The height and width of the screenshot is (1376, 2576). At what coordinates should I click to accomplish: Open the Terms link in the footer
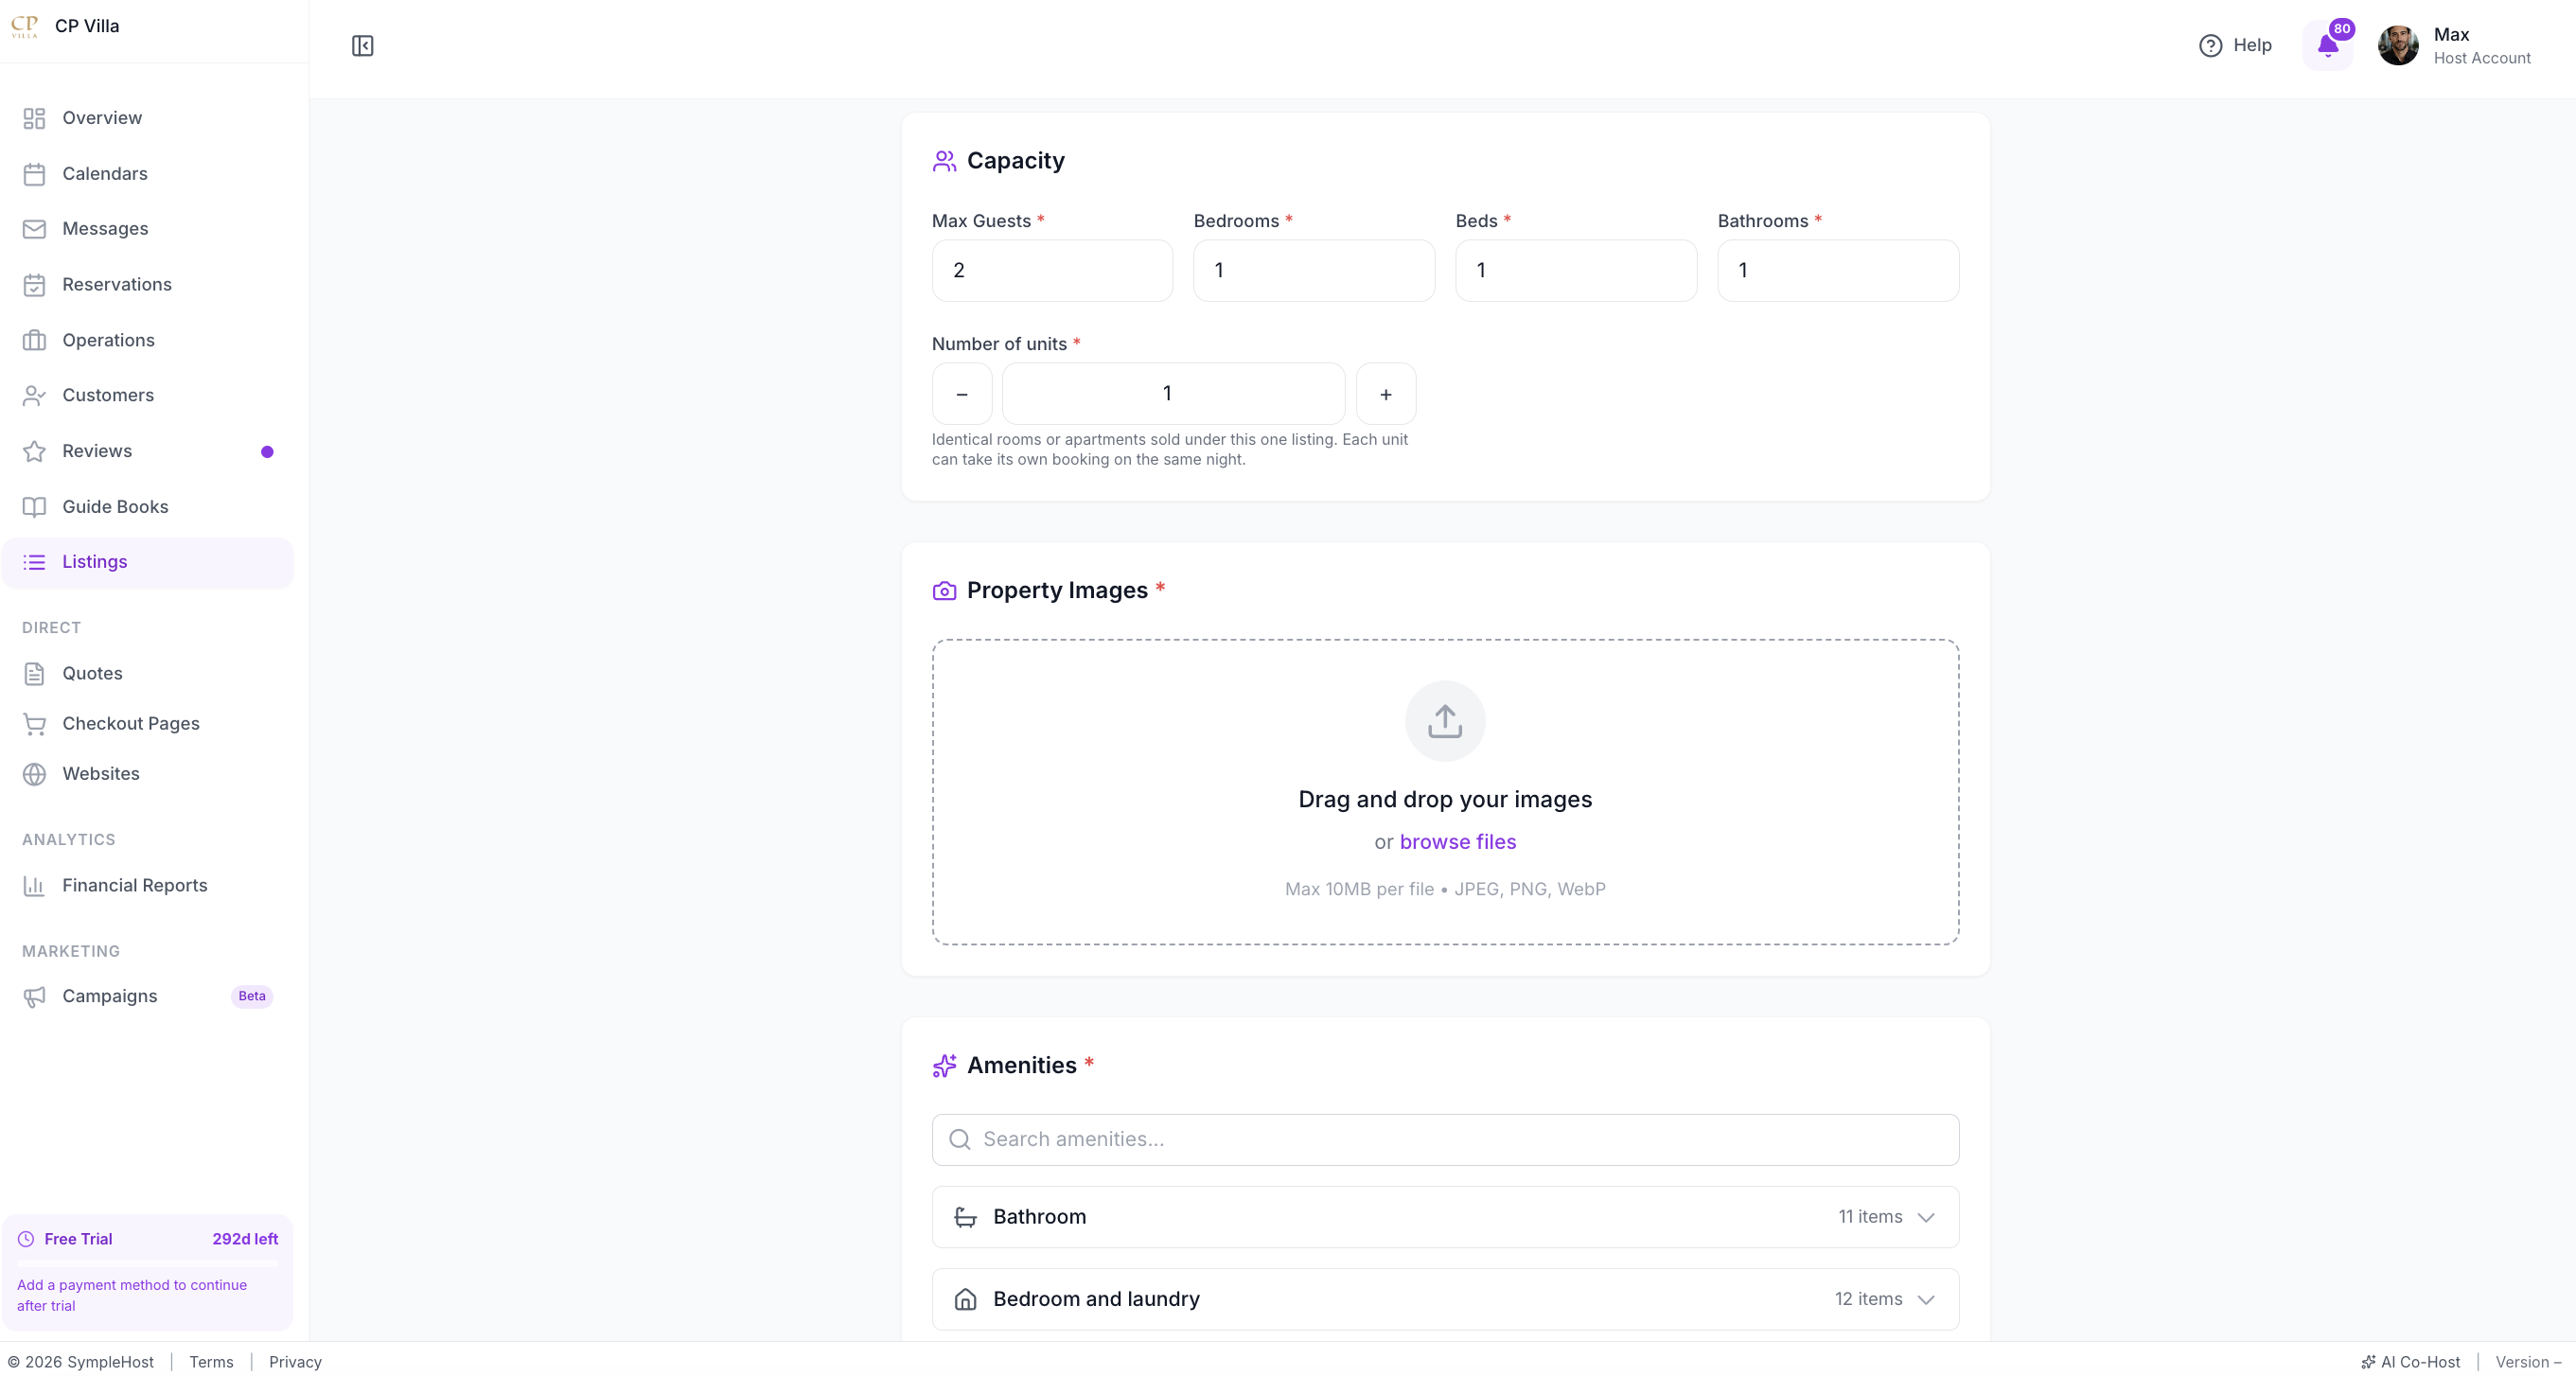(211, 1362)
